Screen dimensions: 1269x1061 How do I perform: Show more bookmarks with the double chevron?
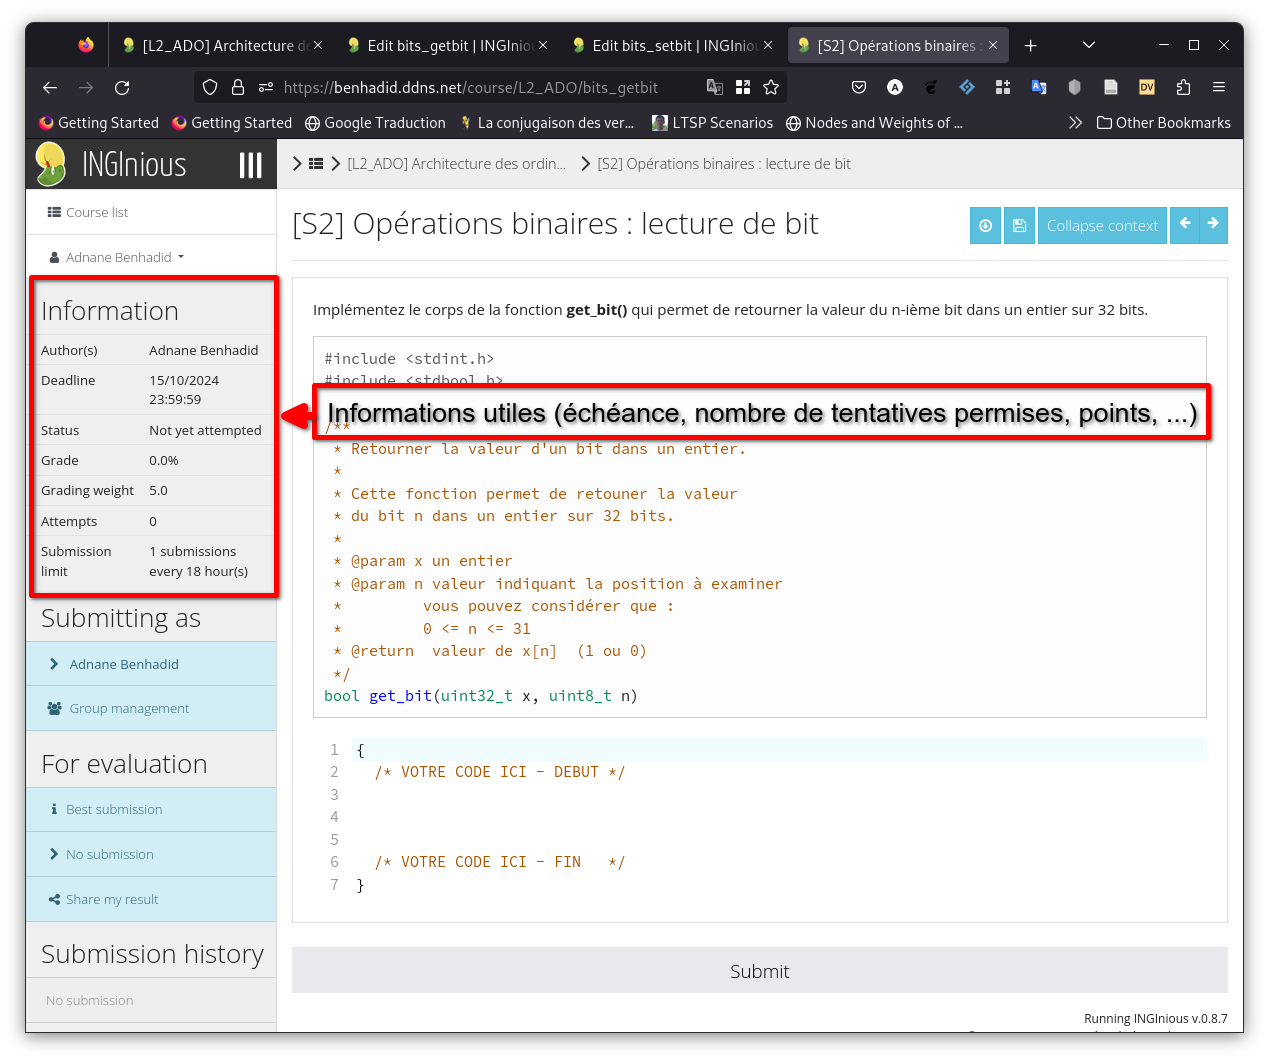coord(1075,123)
